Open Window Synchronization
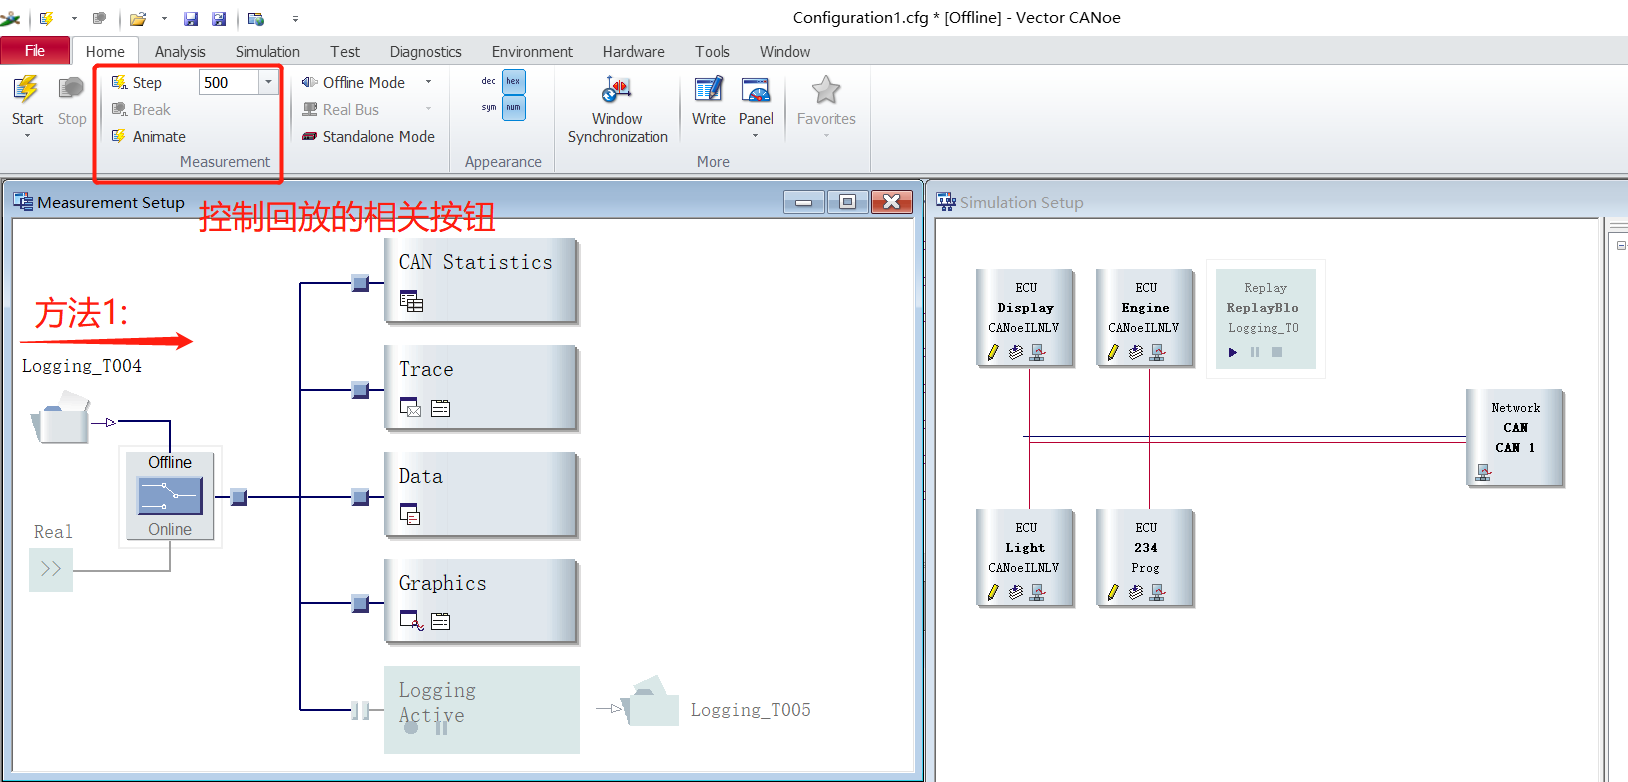 pyautogui.click(x=617, y=109)
